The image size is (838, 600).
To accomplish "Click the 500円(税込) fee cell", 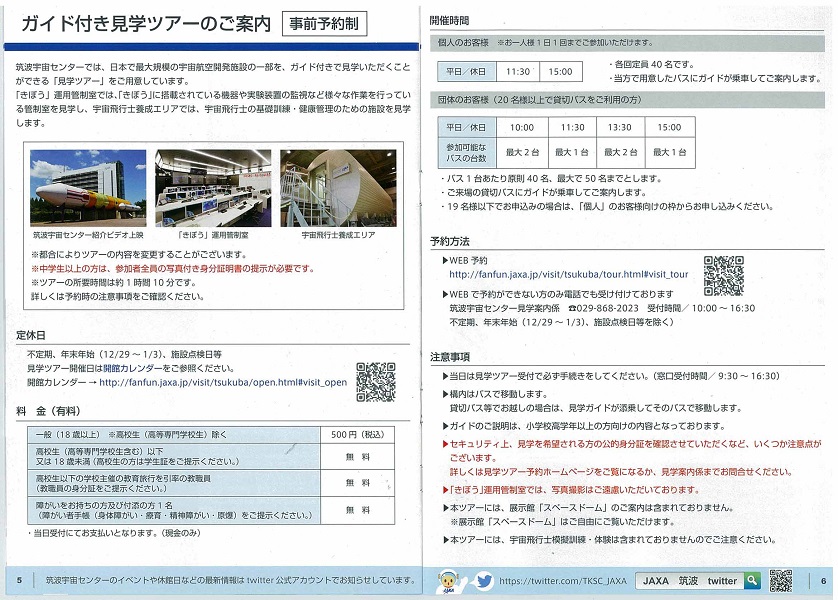I will point(358,435).
